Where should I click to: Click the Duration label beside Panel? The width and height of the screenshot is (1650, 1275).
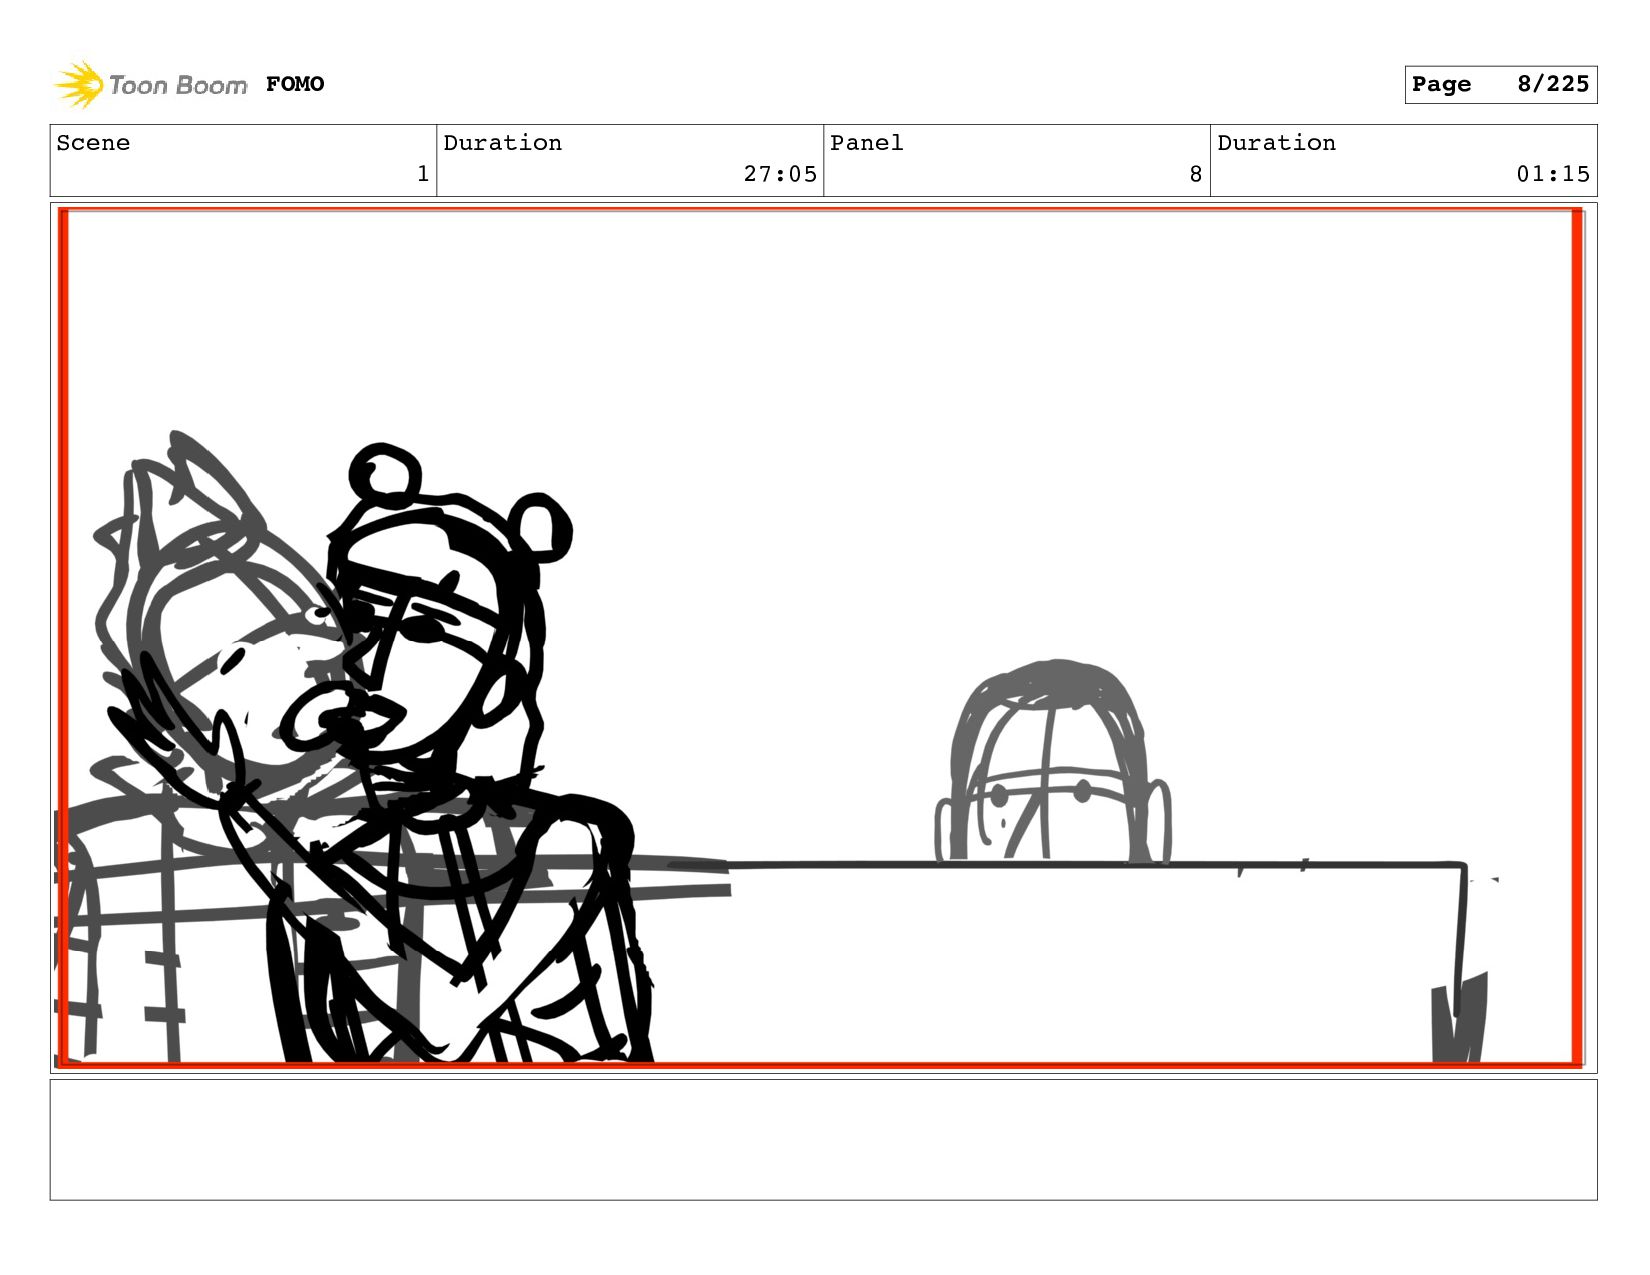(x=1277, y=143)
